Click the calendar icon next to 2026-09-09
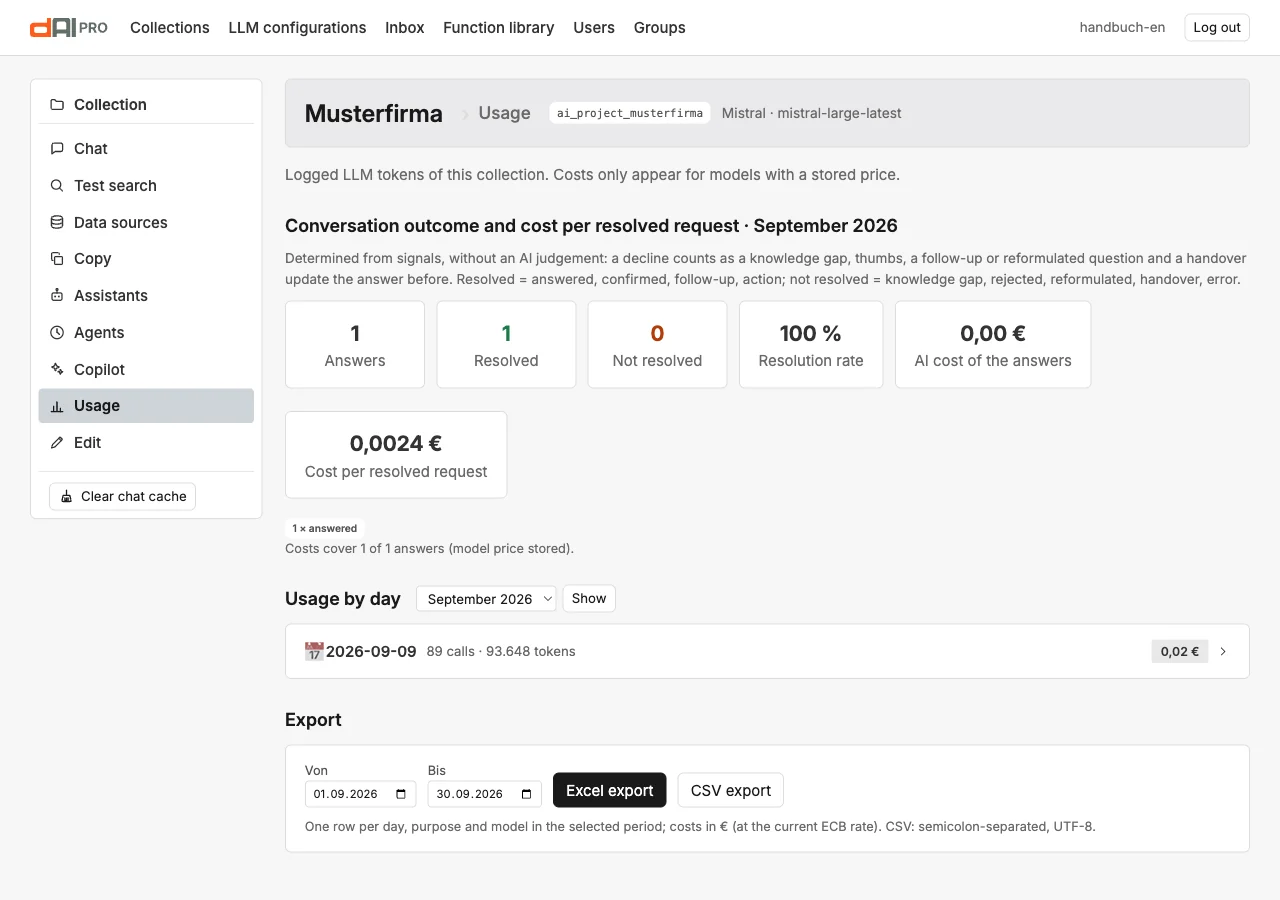 click(314, 651)
